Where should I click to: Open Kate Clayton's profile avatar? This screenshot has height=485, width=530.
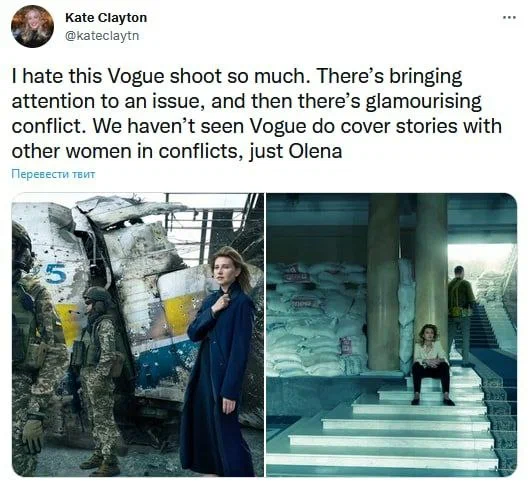pyautogui.click(x=32, y=26)
